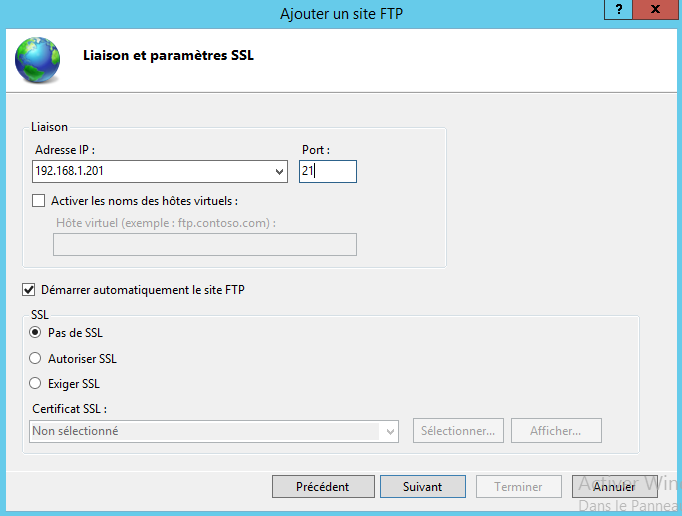Close the Ajouter un site FTP dialog
This screenshot has height=516, width=682.
point(655,9)
